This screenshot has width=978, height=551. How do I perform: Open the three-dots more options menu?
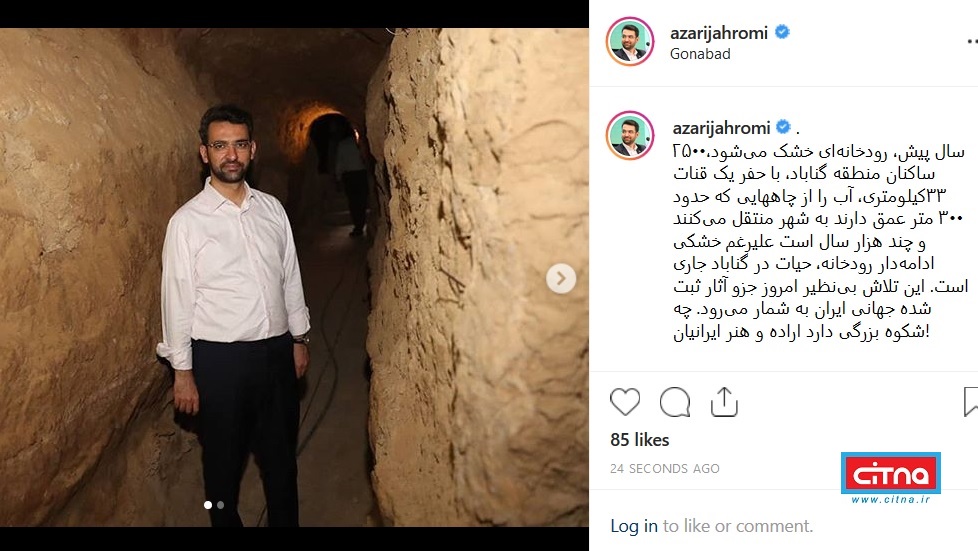pyautogui.click(x=972, y=41)
